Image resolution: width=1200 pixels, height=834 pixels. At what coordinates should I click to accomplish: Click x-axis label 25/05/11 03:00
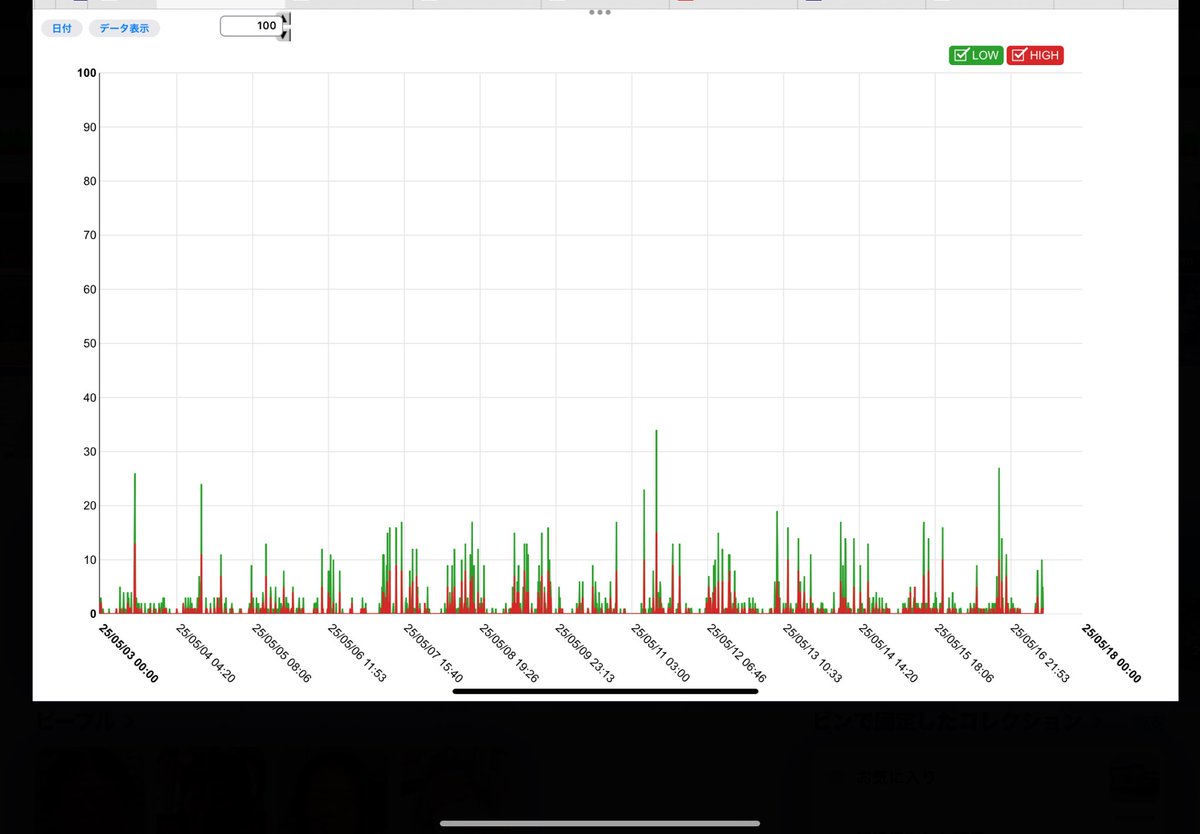(660, 653)
